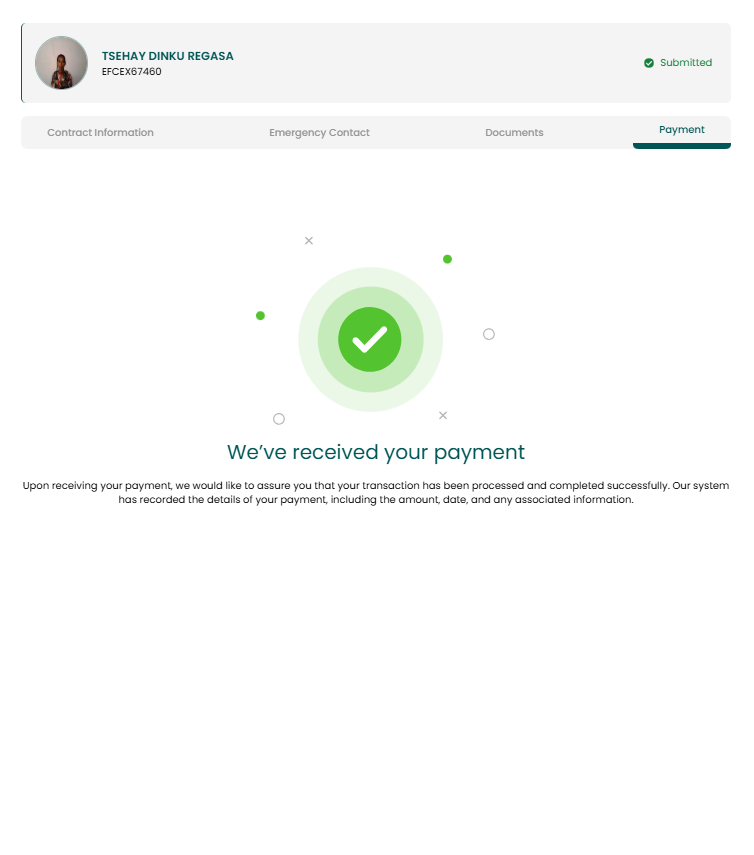This screenshot has width=754, height=855.
Task: Click the reference code EFCEX67460
Action: (131, 71)
